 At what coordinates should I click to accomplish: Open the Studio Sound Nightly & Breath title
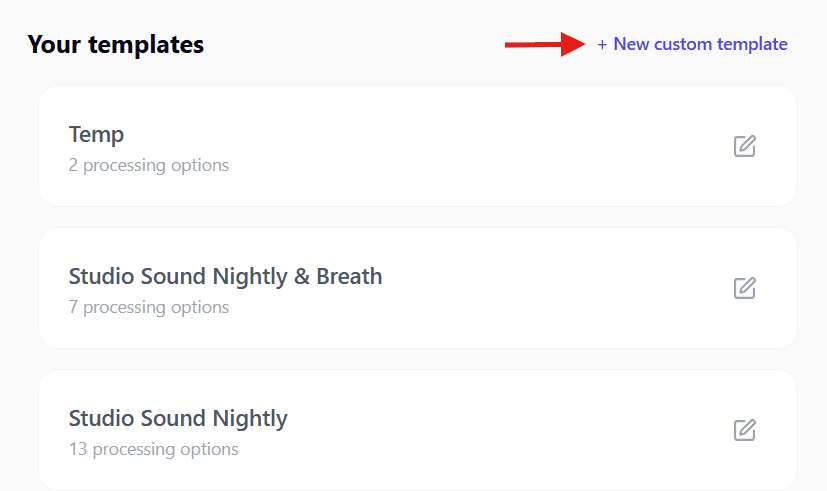click(225, 276)
